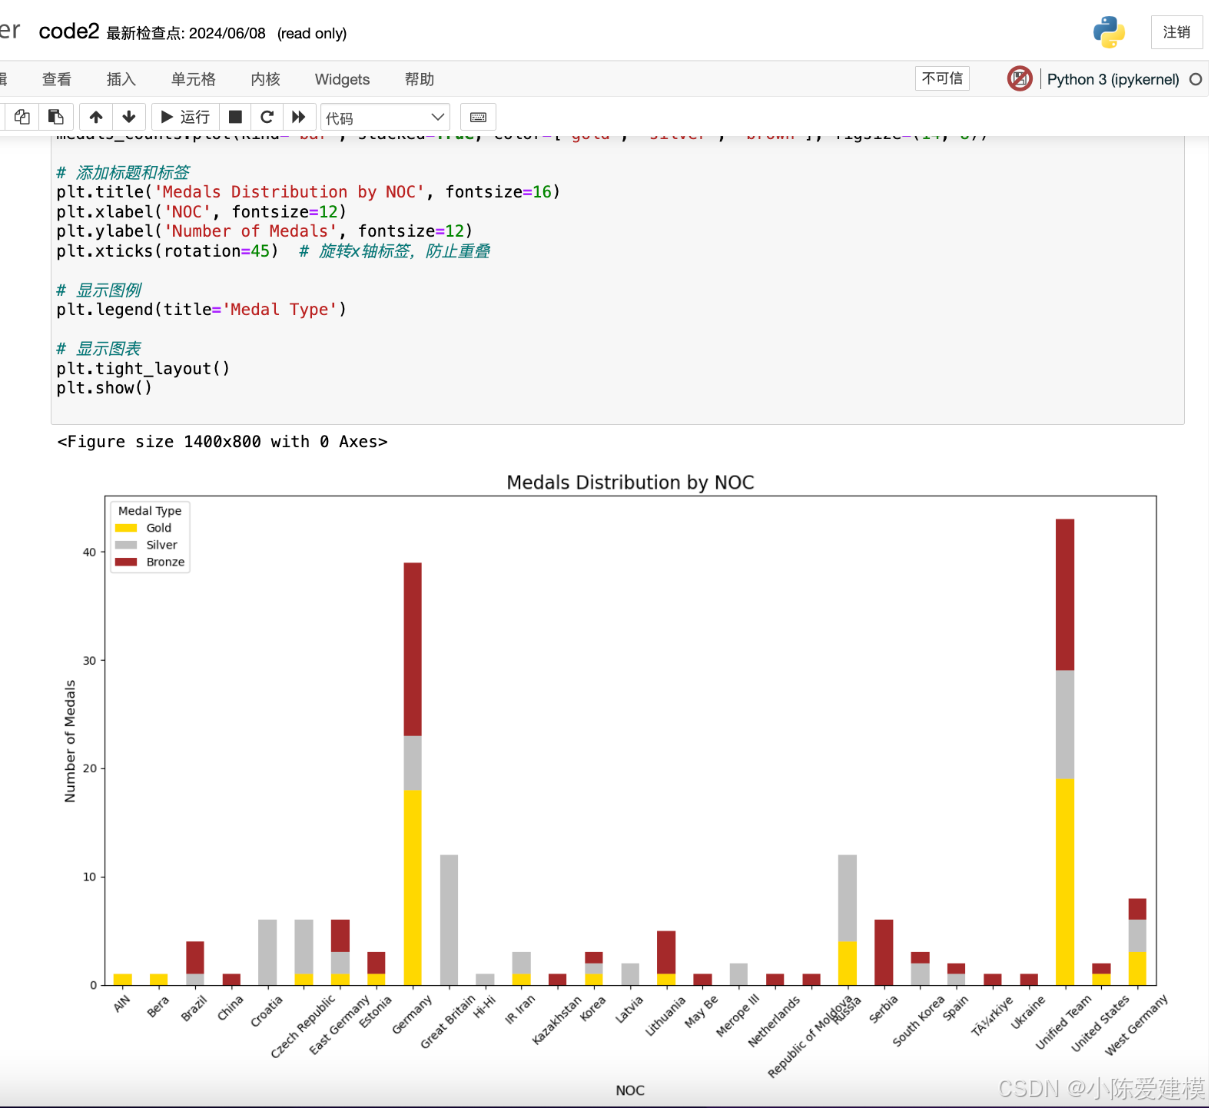Open the cell type 代码 dropdown

pos(385,118)
